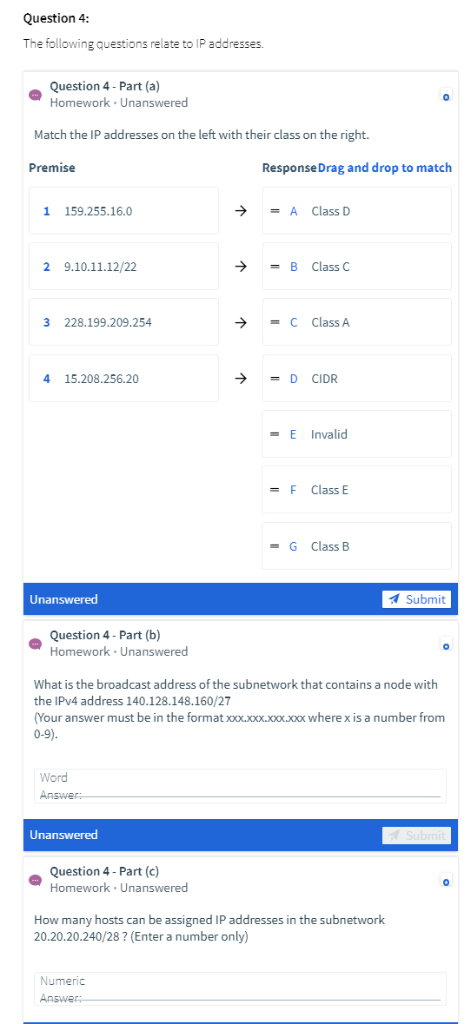Grab the drag handle of Invalid response
This screenshot has height=1024, width=471.
[x=276, y=434]
